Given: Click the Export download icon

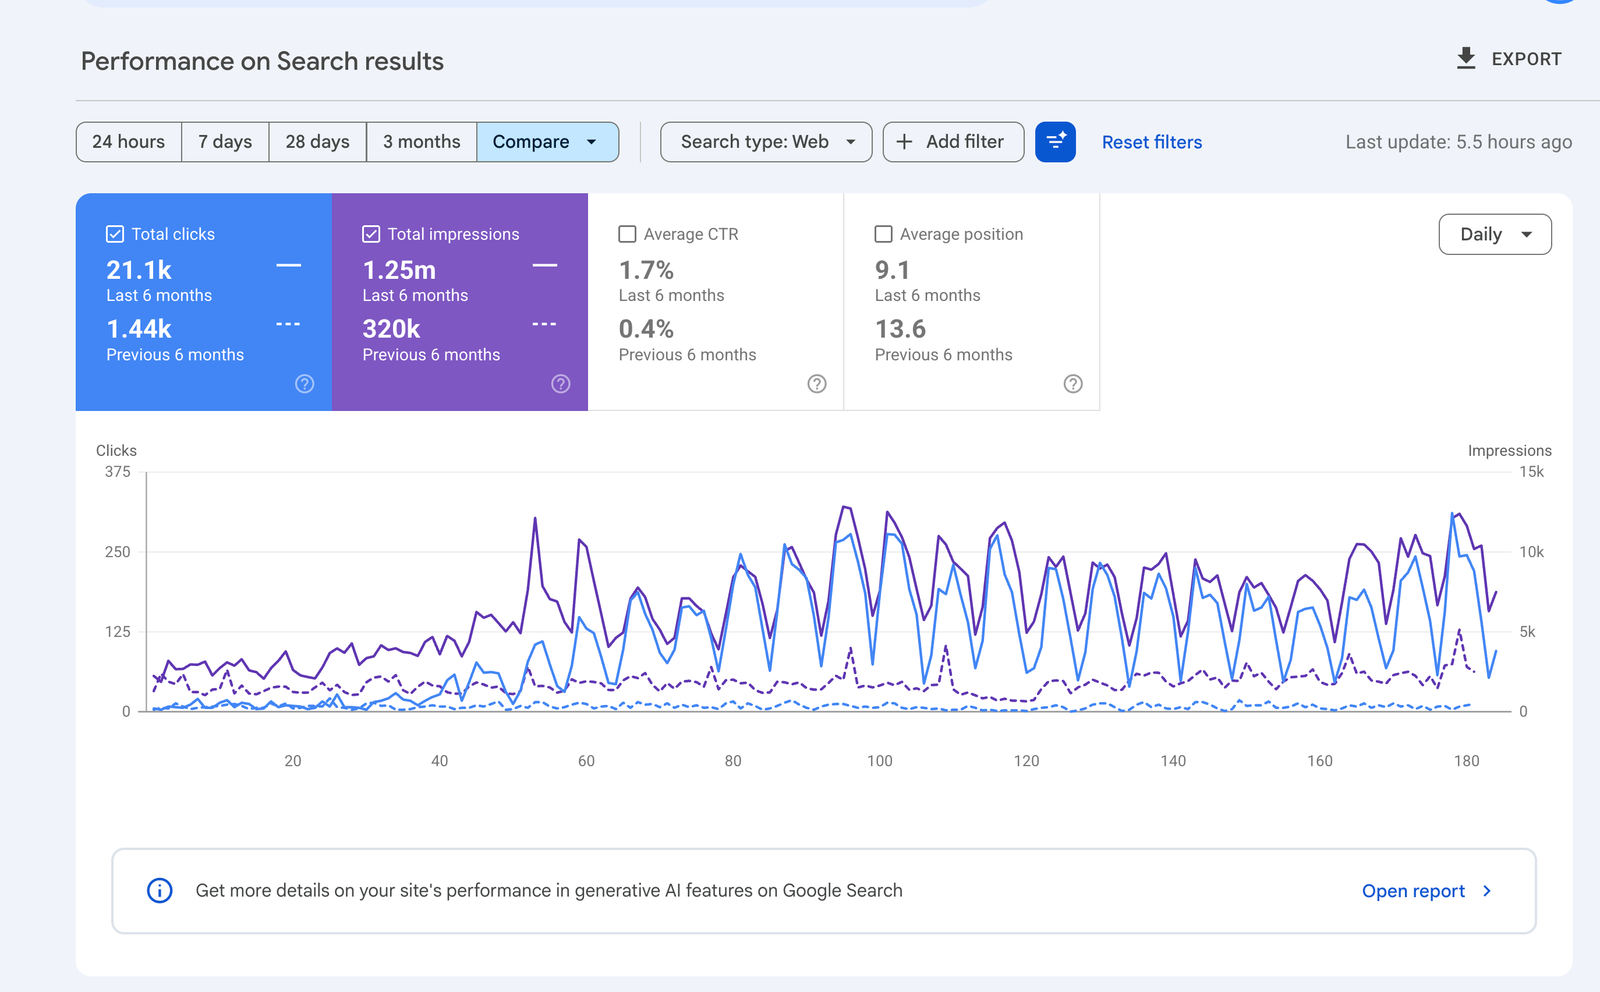Looking at the screenshot, I should pyautogui.click(x=1466, y=58).
